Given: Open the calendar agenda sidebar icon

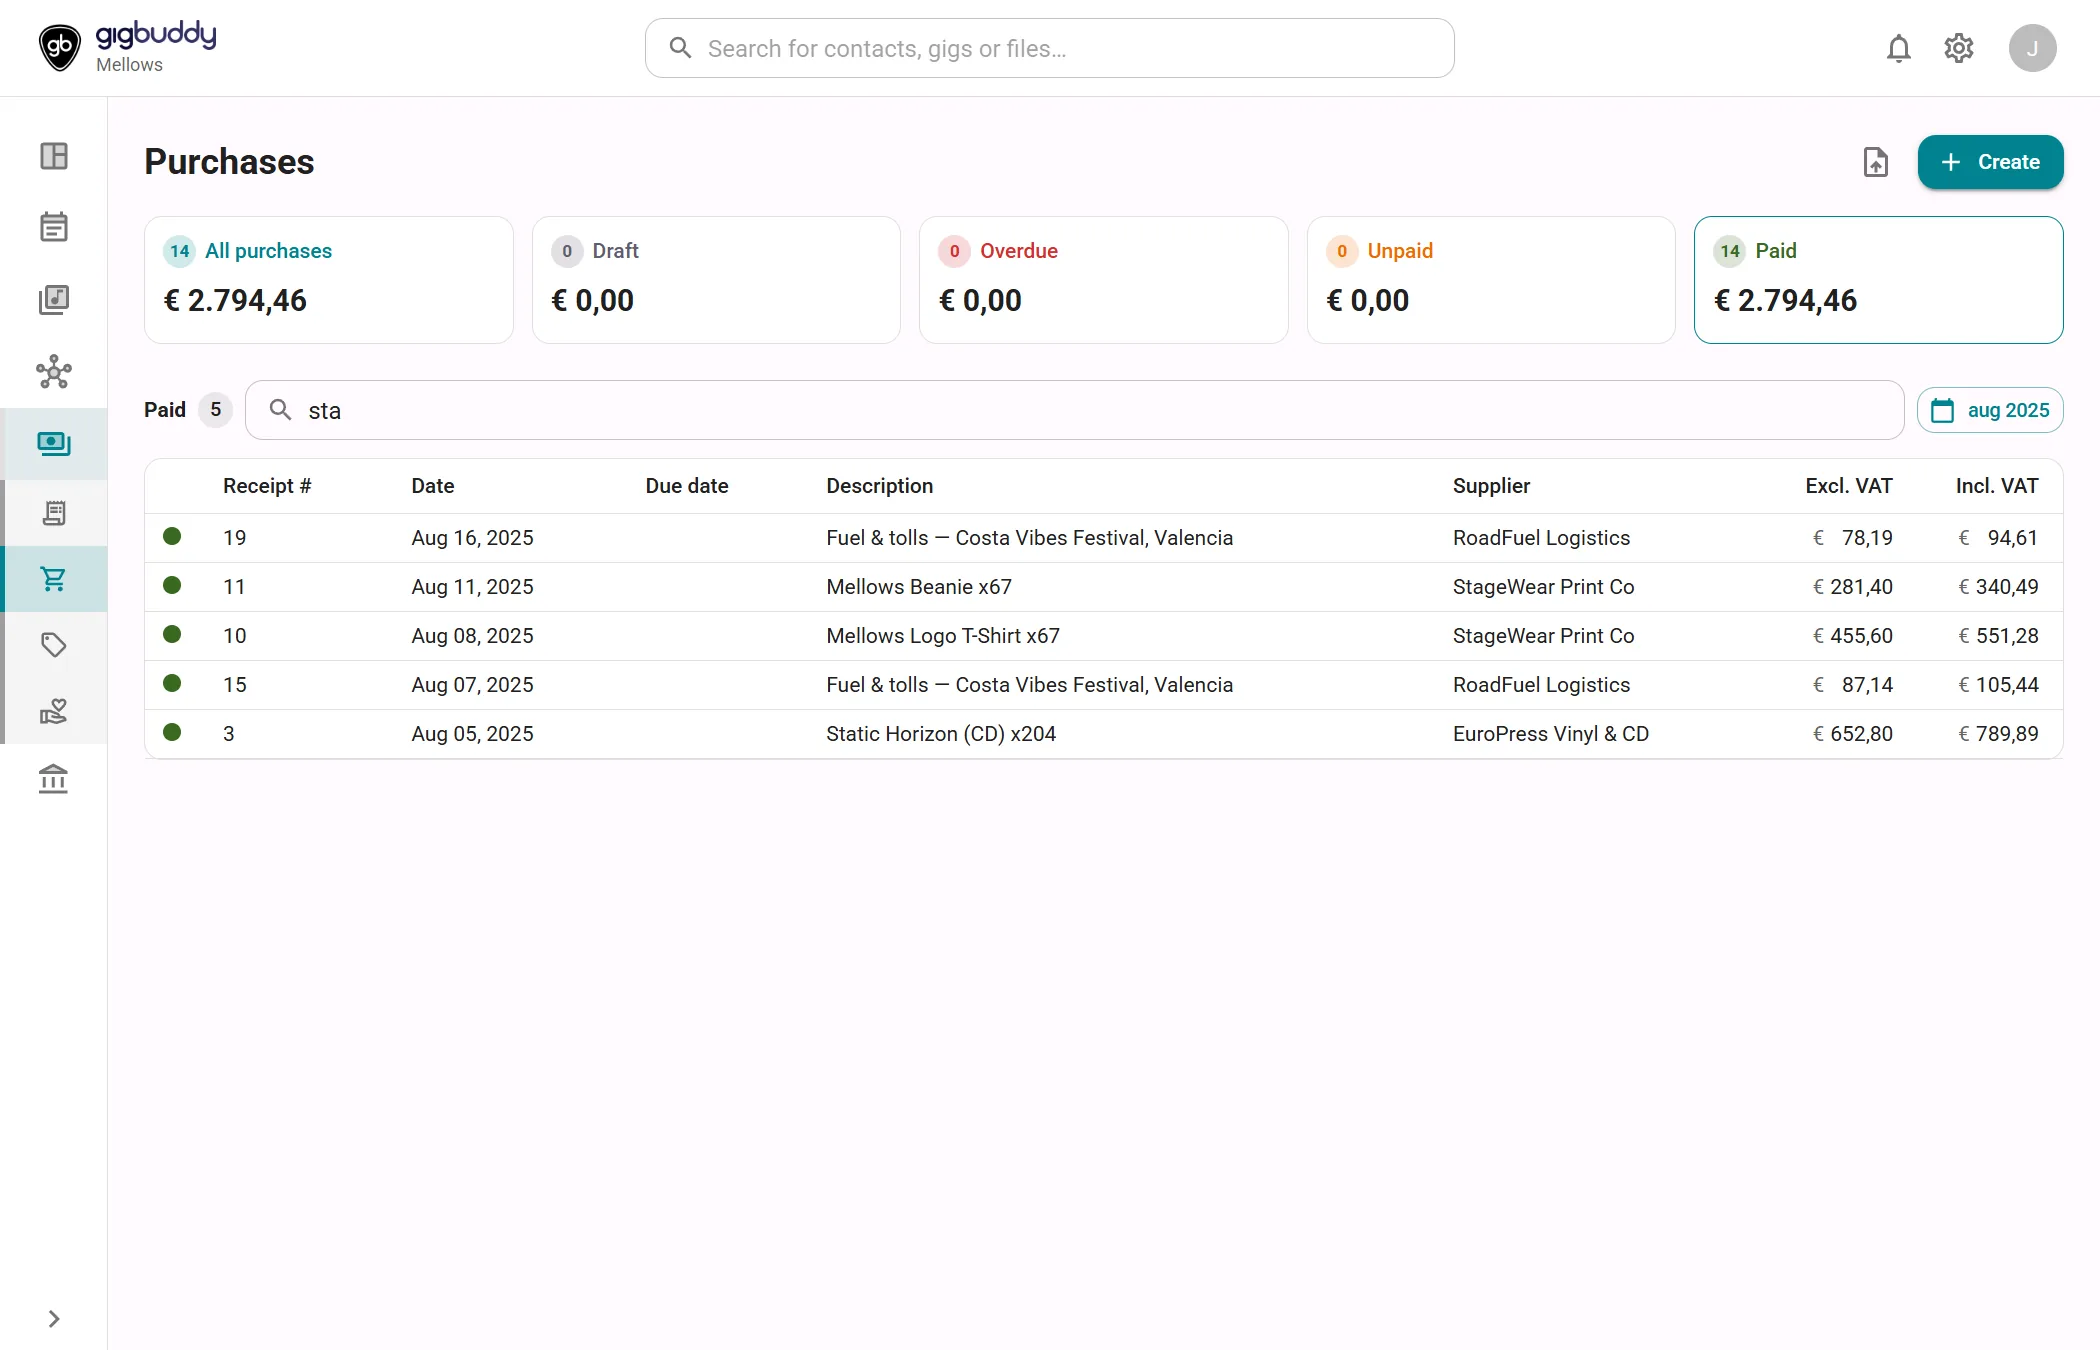Looking at the screenshot, I should click(x=54, y=227).
